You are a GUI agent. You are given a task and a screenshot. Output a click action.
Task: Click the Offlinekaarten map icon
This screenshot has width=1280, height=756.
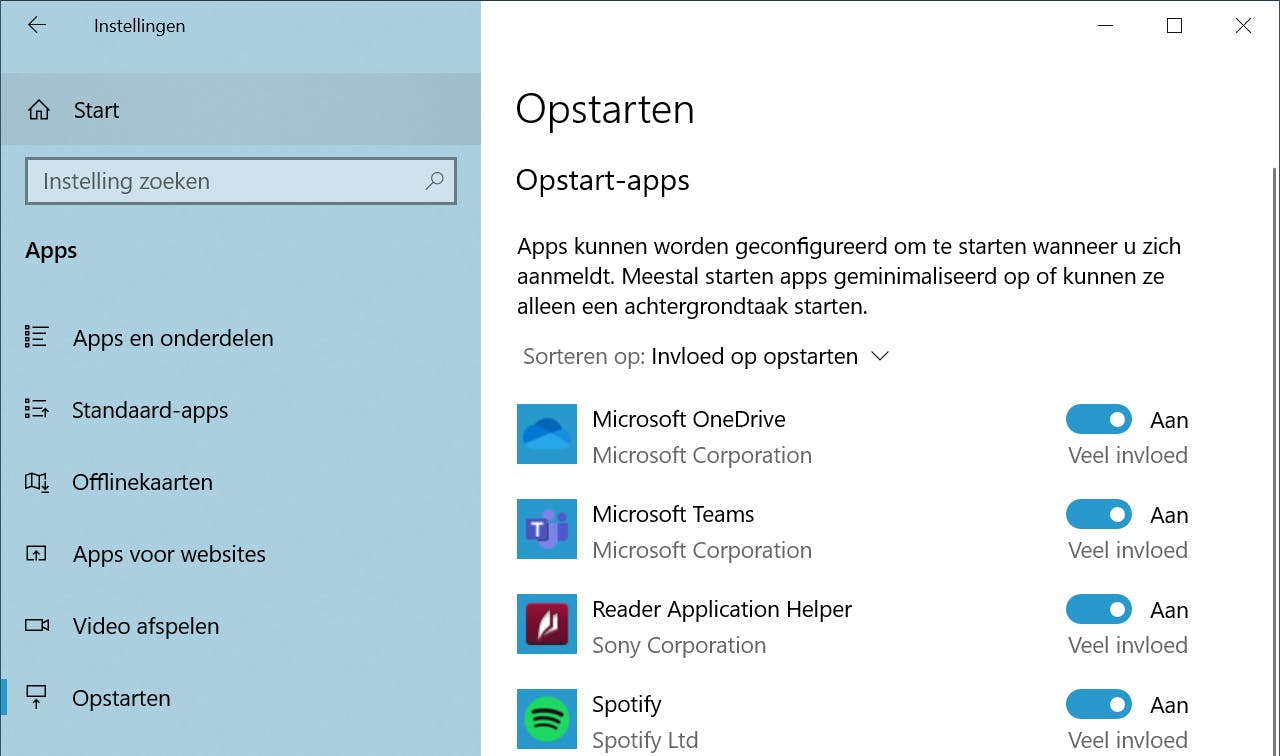[37, 482]
